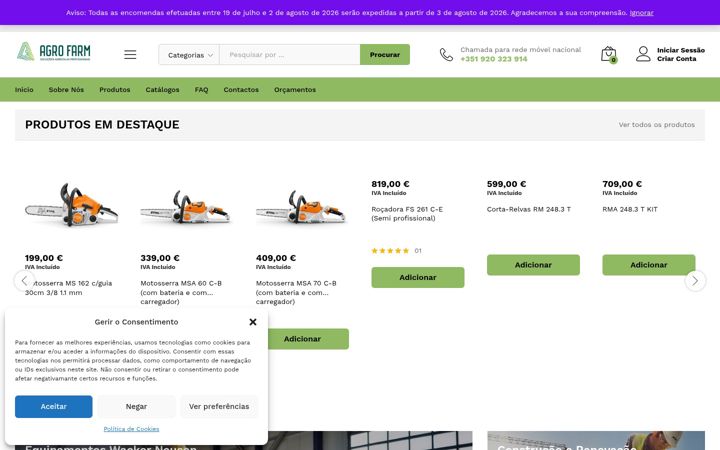Open the Catálogos menu item
This screenshot has width=720, height=450.
tap(163, 90)
